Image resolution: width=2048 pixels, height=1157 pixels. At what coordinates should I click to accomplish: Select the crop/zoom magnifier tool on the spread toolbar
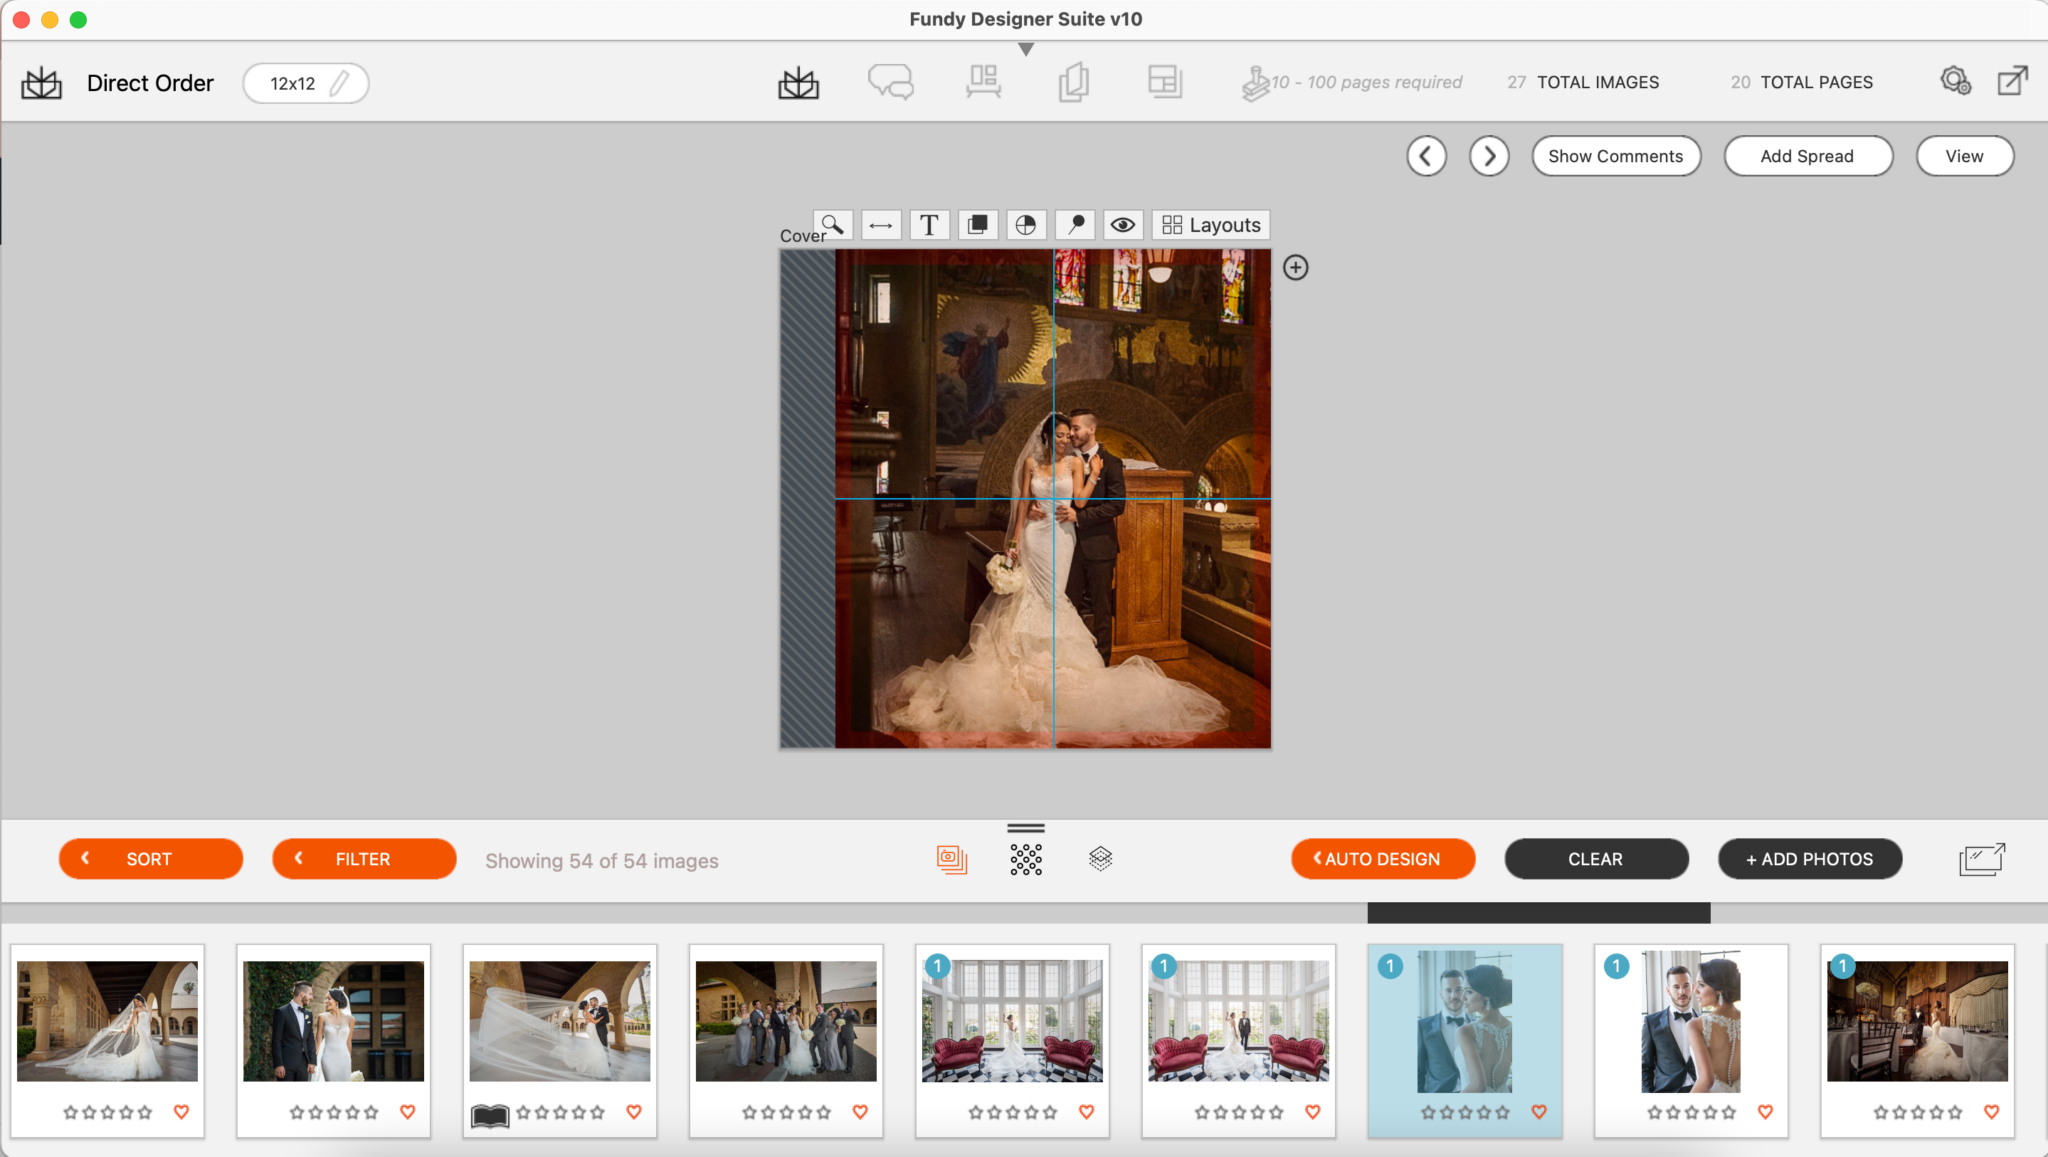(832, 225)
